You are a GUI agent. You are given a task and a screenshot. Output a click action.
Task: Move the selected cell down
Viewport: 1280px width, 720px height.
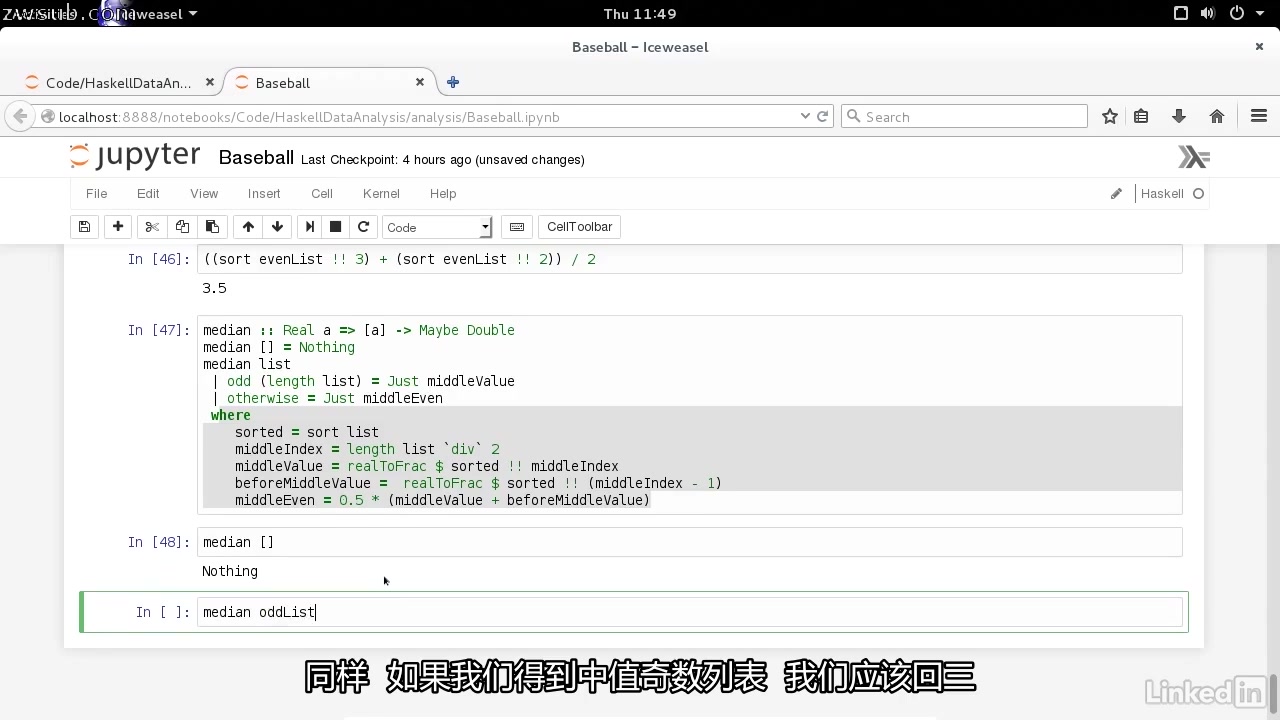tap(277, 226)
